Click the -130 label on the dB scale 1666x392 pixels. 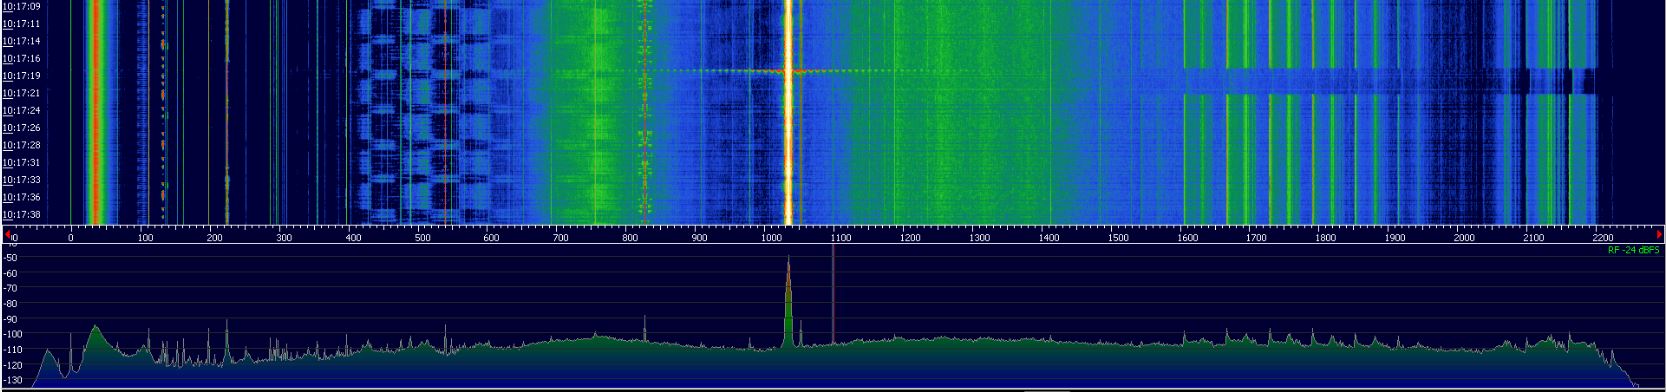13,380
